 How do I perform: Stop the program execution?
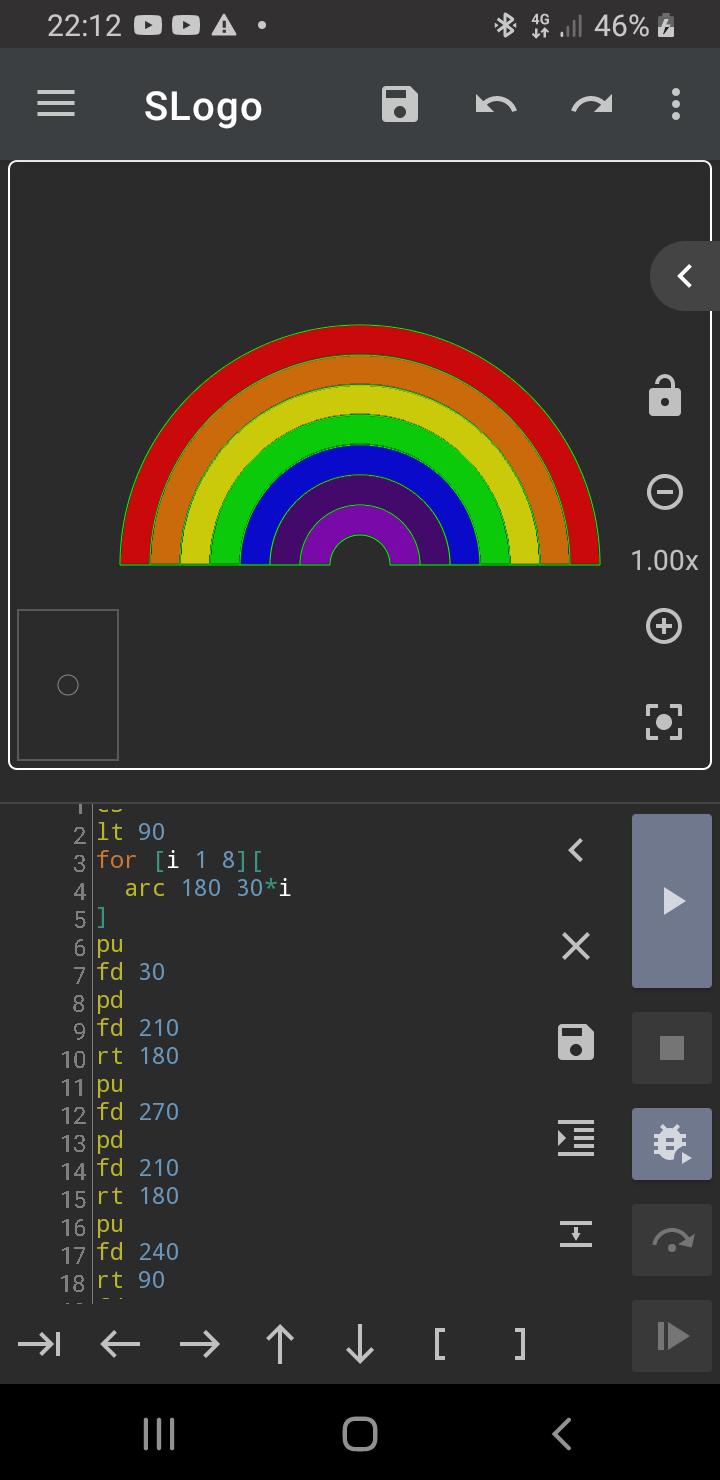tap(672, 1047)
